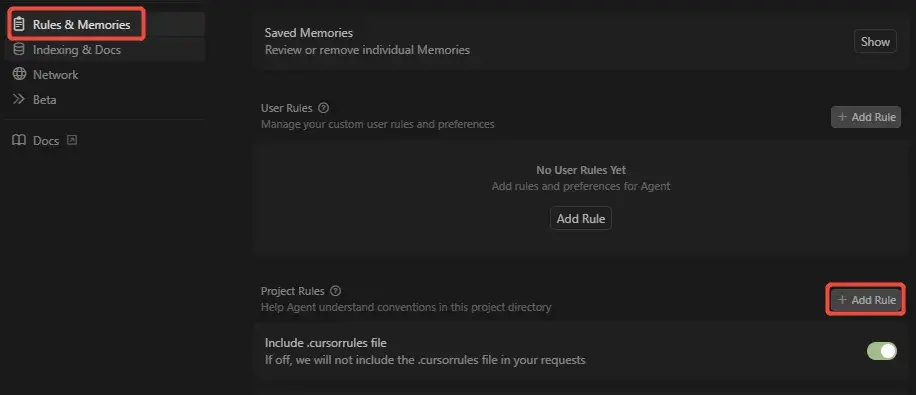The width and height of the screenshot is (916, 395).
Task: Disable the Include .cursorrules file toggle
Action: (882, 351)
